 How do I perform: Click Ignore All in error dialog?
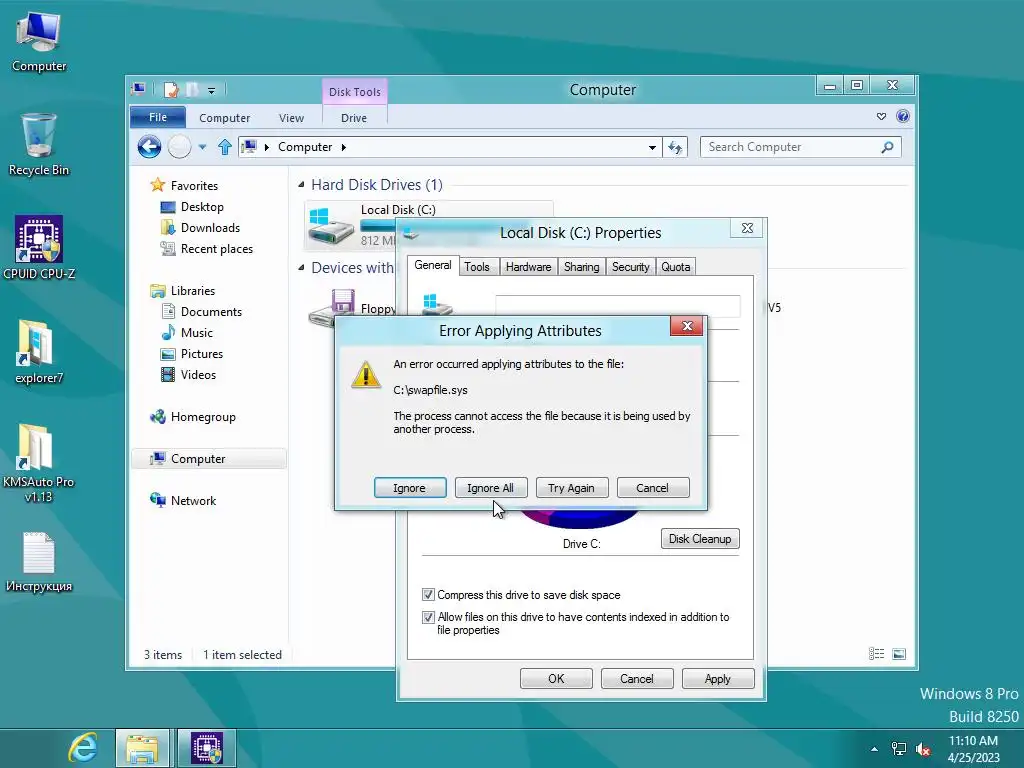[x=490, y=488]
